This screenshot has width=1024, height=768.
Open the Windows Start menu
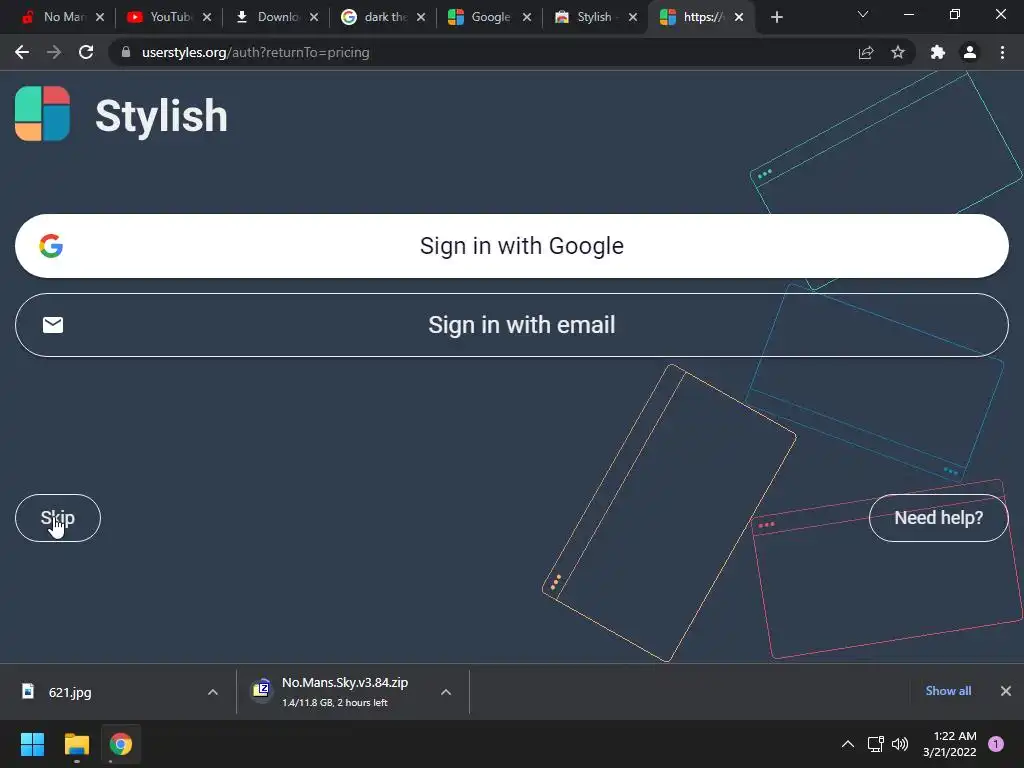coord(32,744)
